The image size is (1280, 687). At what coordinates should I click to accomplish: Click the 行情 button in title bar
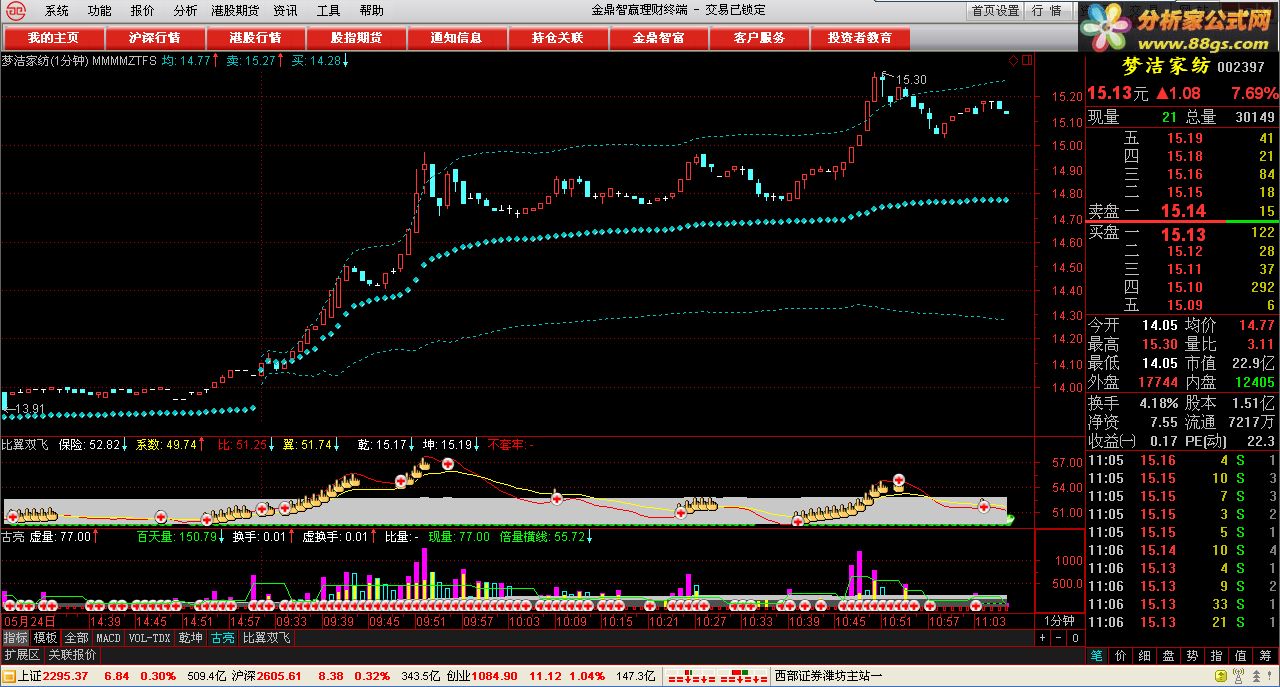point(1046,11)
